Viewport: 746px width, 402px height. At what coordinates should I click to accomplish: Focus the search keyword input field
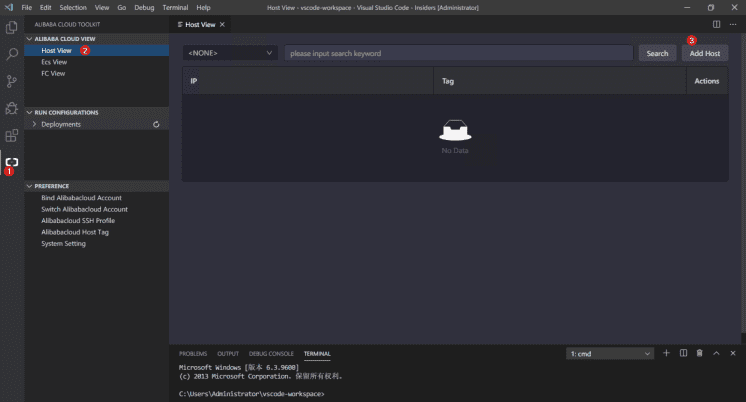click(x=459, y=53)
